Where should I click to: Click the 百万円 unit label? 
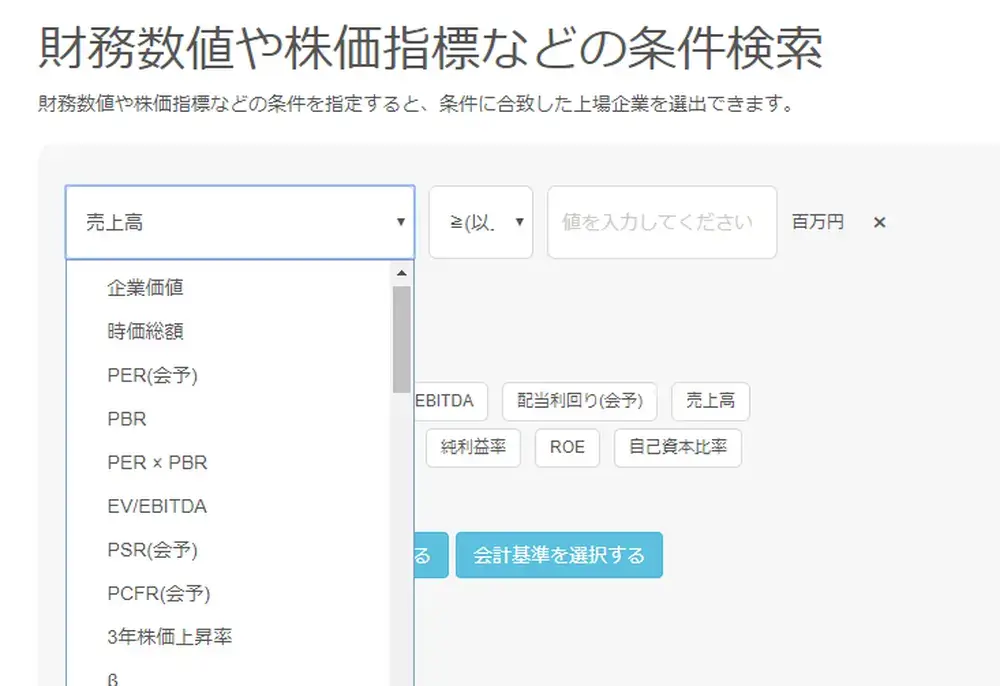(x=818, y=222)
